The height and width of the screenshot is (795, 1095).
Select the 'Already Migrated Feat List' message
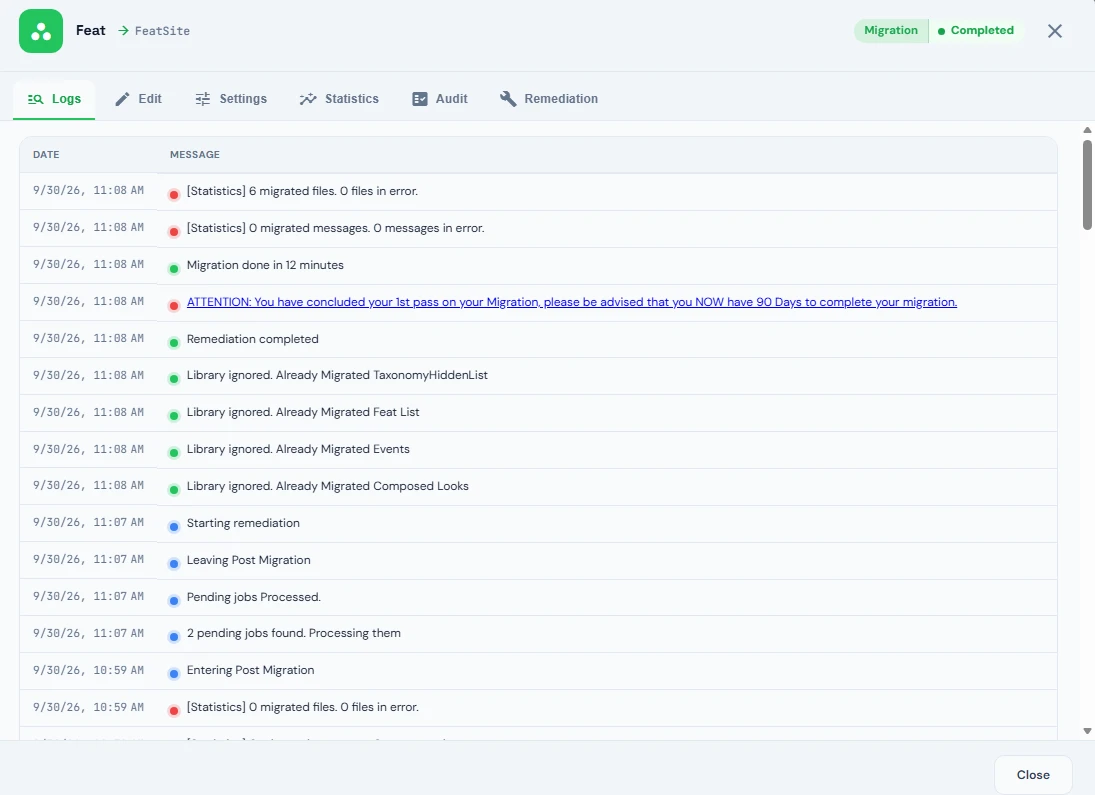tap(302, 412)
